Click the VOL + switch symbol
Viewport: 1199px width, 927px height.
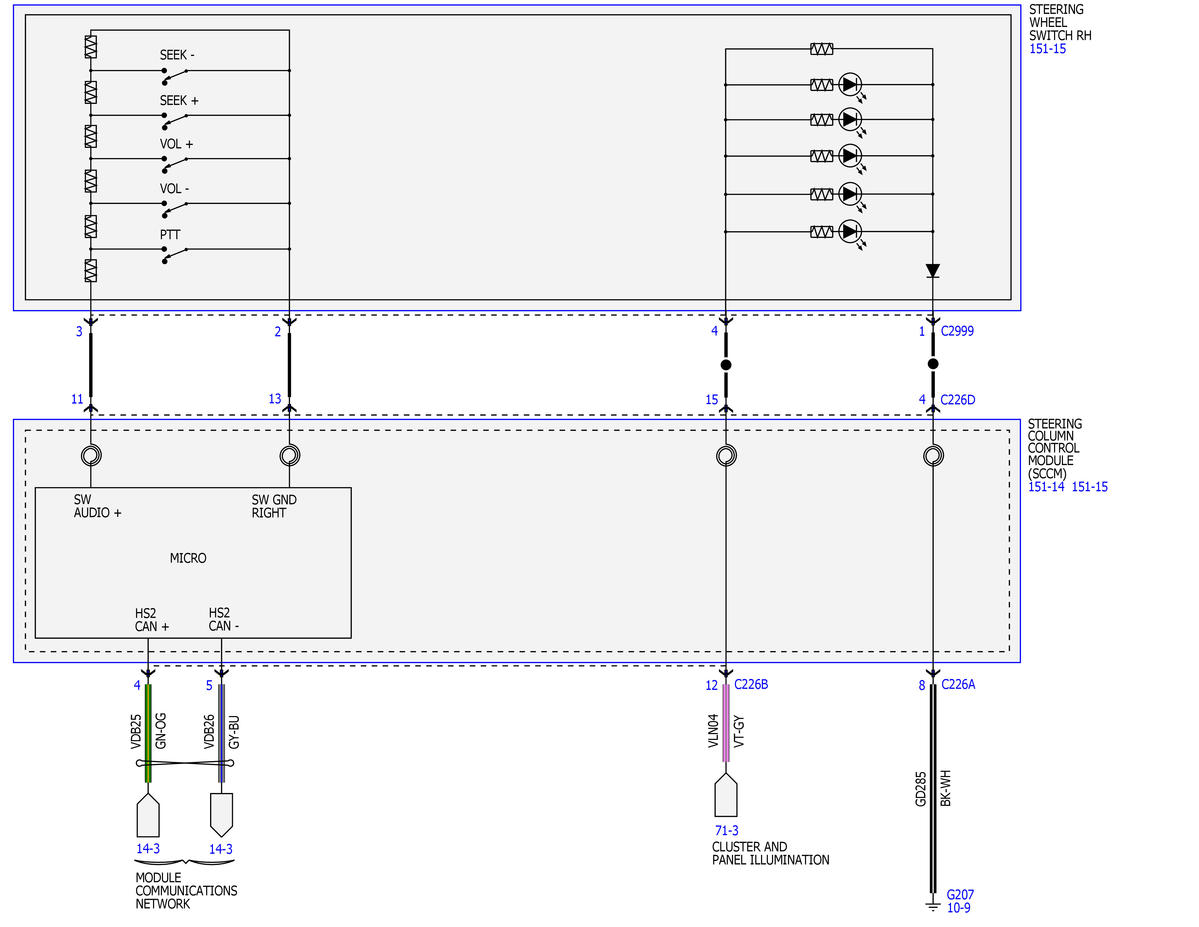(x=175, y=164)
